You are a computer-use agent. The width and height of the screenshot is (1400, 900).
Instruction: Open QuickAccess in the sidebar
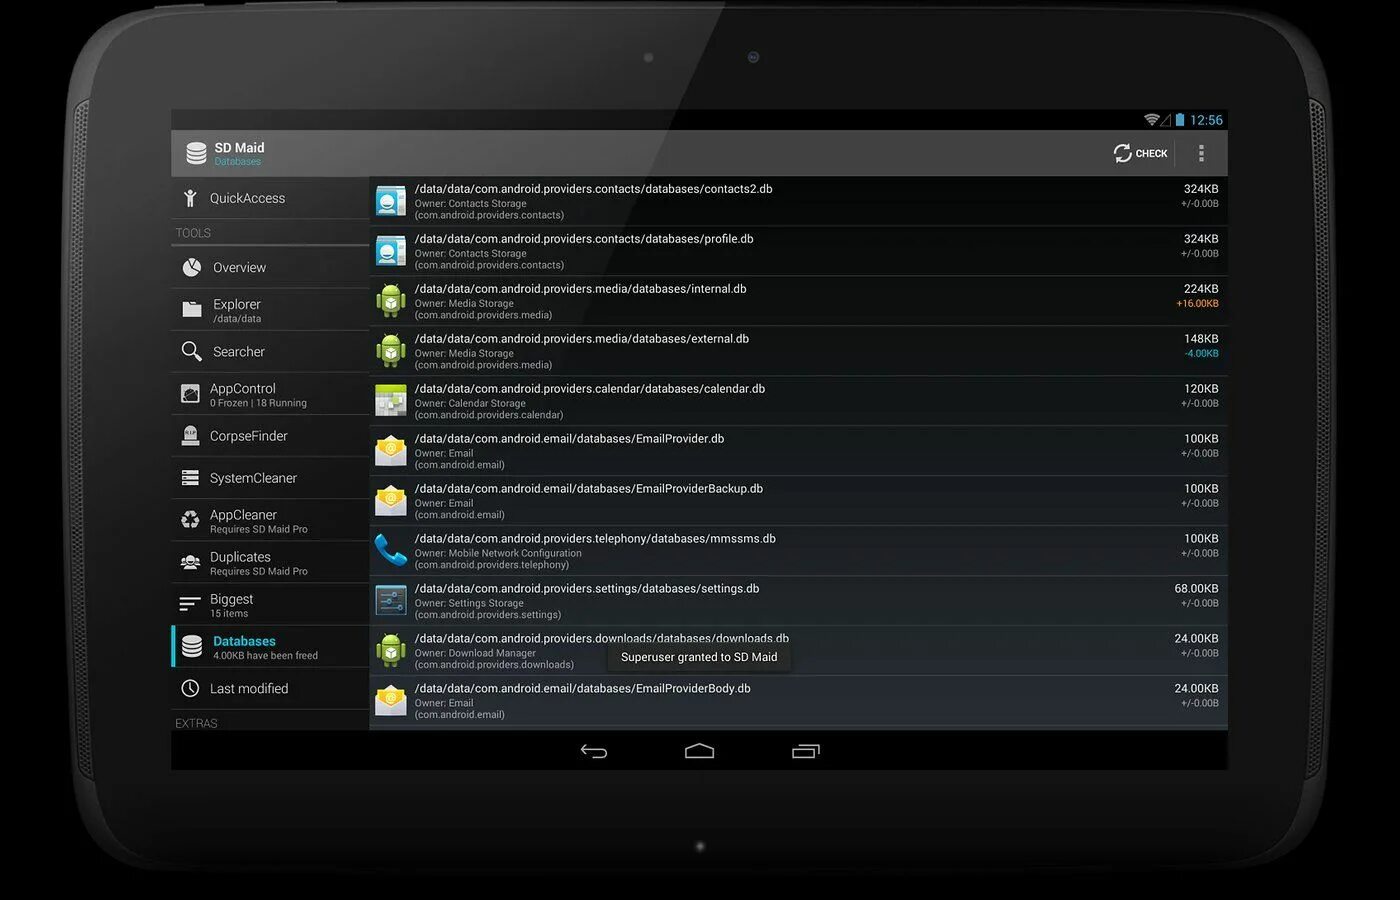(x=270, y=198)
